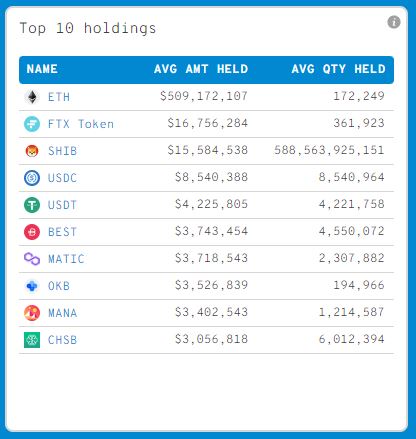416x439 pixels.
Task: Open the ETH token link
Action: [59, 97]
